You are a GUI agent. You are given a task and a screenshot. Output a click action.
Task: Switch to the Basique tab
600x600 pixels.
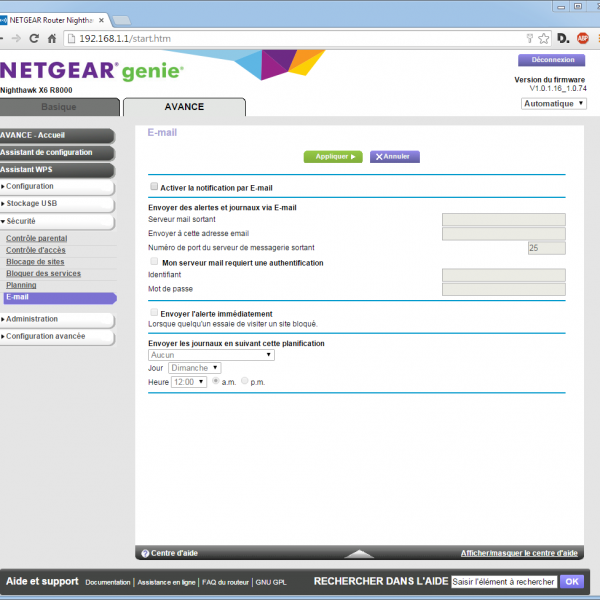tap(58, 107)
